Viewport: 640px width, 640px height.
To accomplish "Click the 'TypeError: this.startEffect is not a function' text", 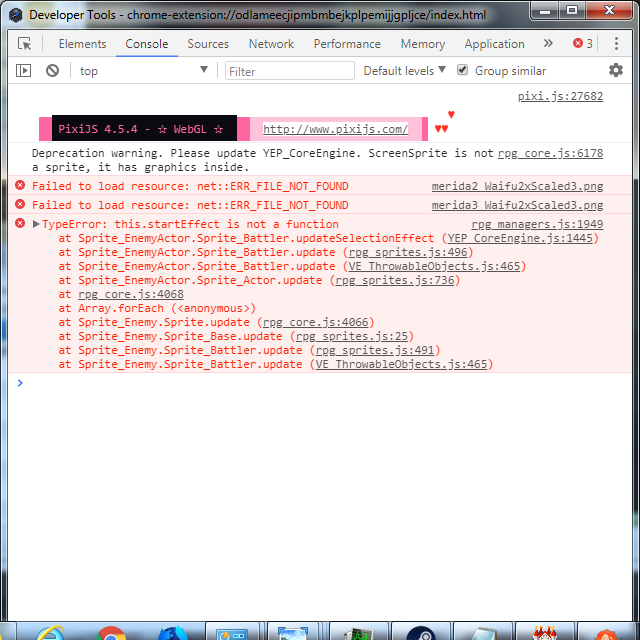I will coord(190,224).
